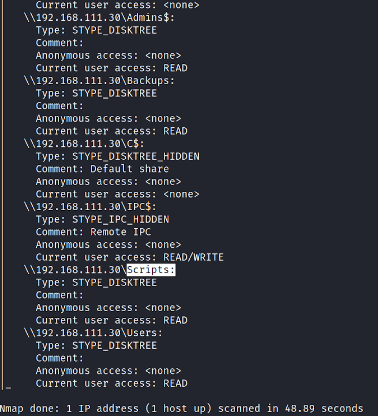Image resolution: width=378 pixels, height=416 pixels.
Task: Click the highlighted Scripts share name
Action: (x=151, y=270)
